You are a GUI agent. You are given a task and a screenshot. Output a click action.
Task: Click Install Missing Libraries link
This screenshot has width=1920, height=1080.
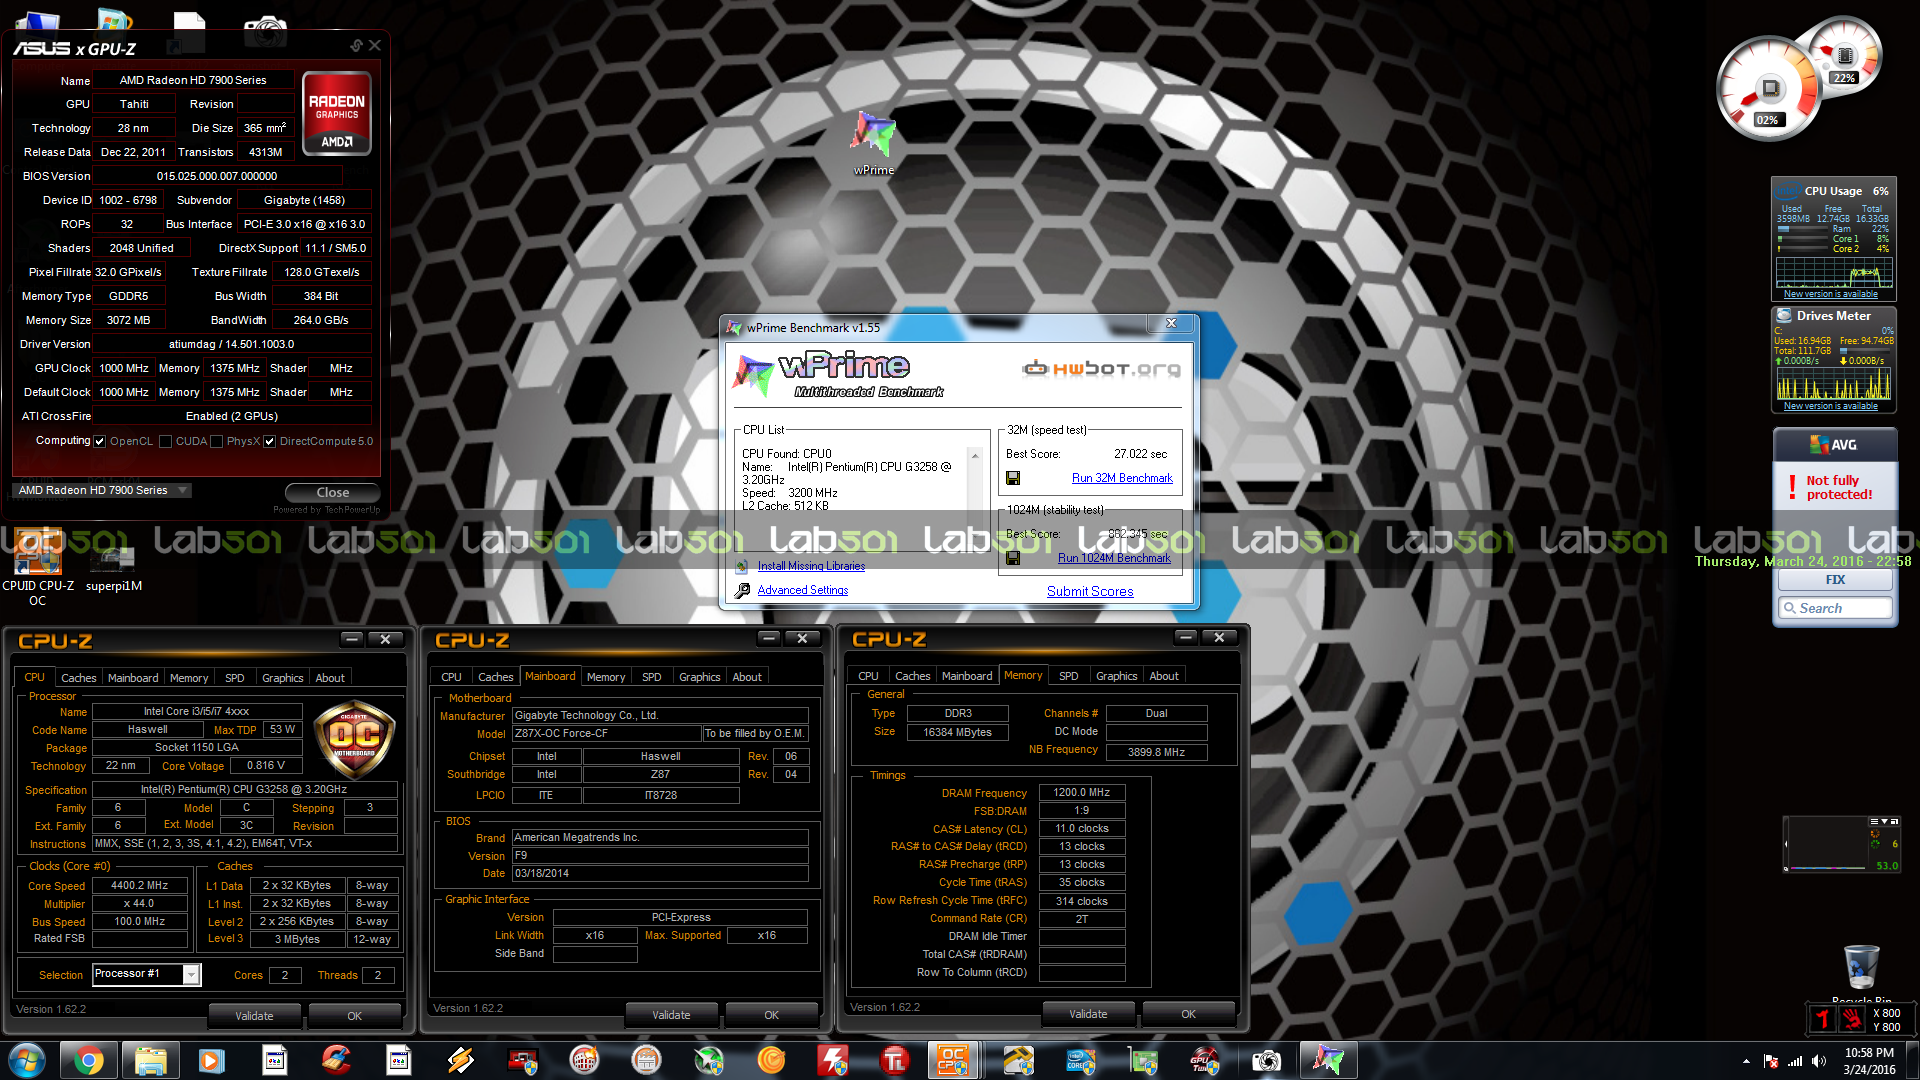pyautogui.click(x=811, y=566)
